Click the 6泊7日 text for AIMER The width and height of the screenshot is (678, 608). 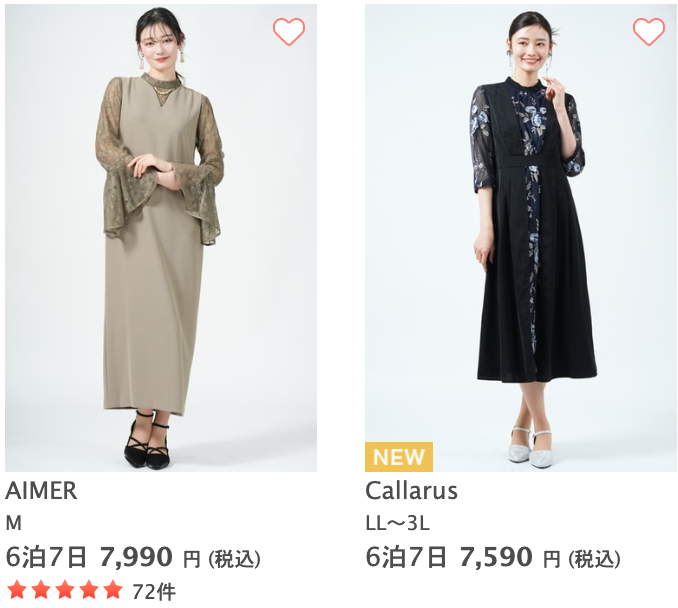point(46,557)
